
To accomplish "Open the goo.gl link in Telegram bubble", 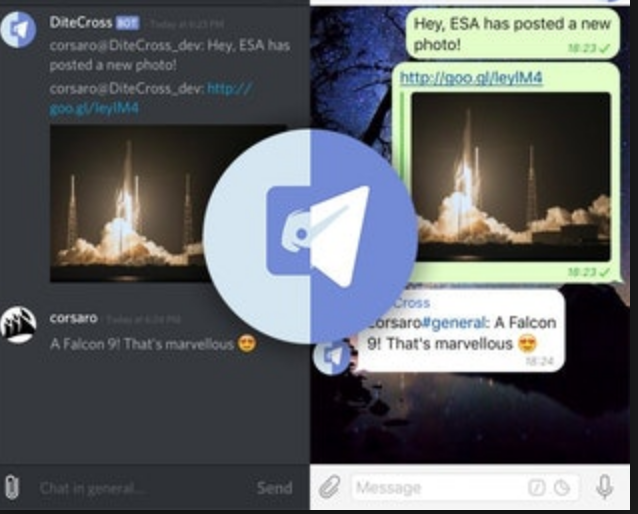I will point(471,77).
